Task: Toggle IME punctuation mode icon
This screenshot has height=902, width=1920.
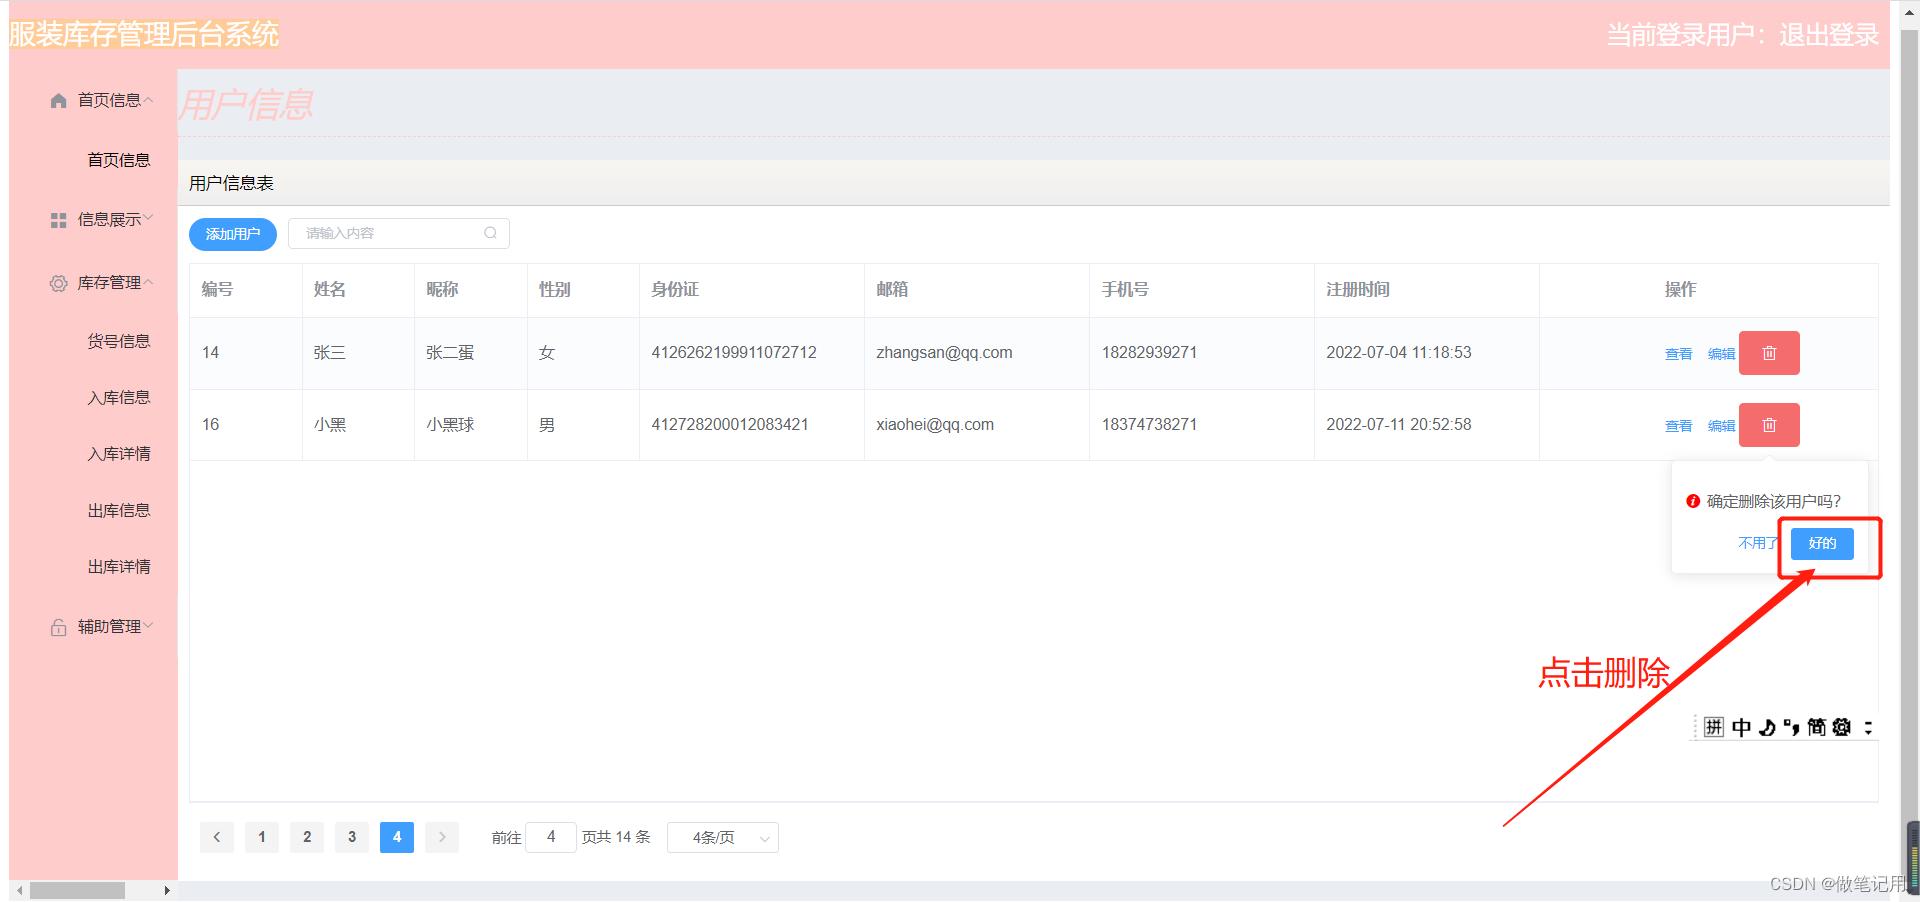Action: coord(1791,727)
